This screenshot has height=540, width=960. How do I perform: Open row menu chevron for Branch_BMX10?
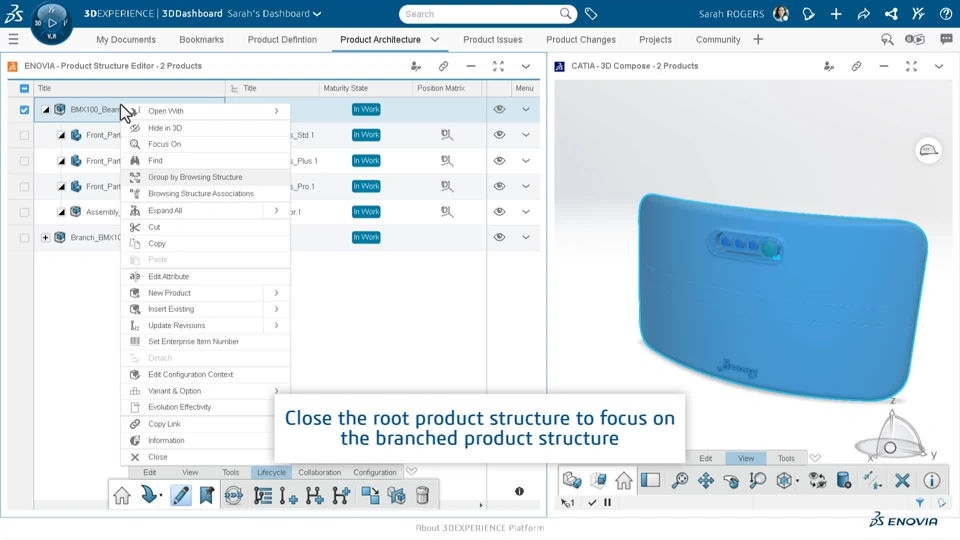(x=525, y=237)
